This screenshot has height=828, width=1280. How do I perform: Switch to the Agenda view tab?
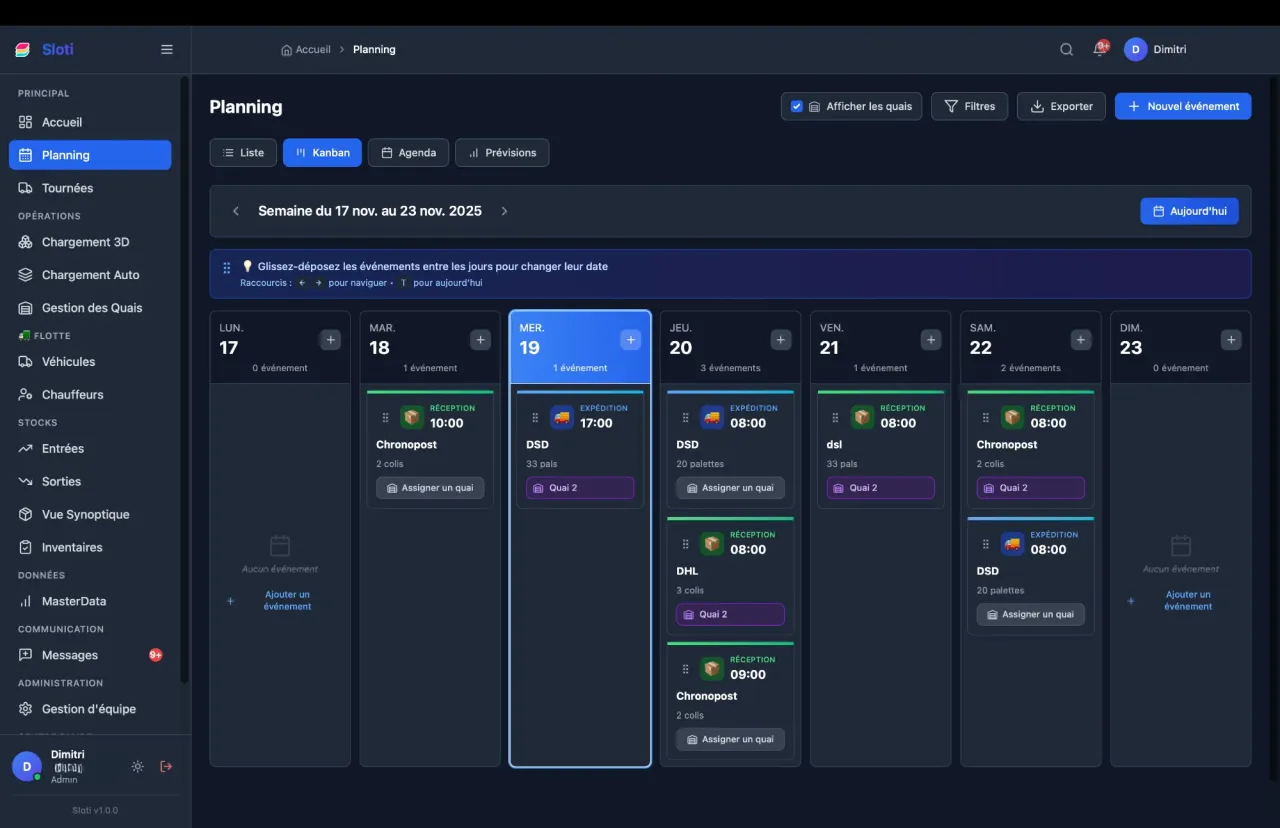click(x=408, y=153)
